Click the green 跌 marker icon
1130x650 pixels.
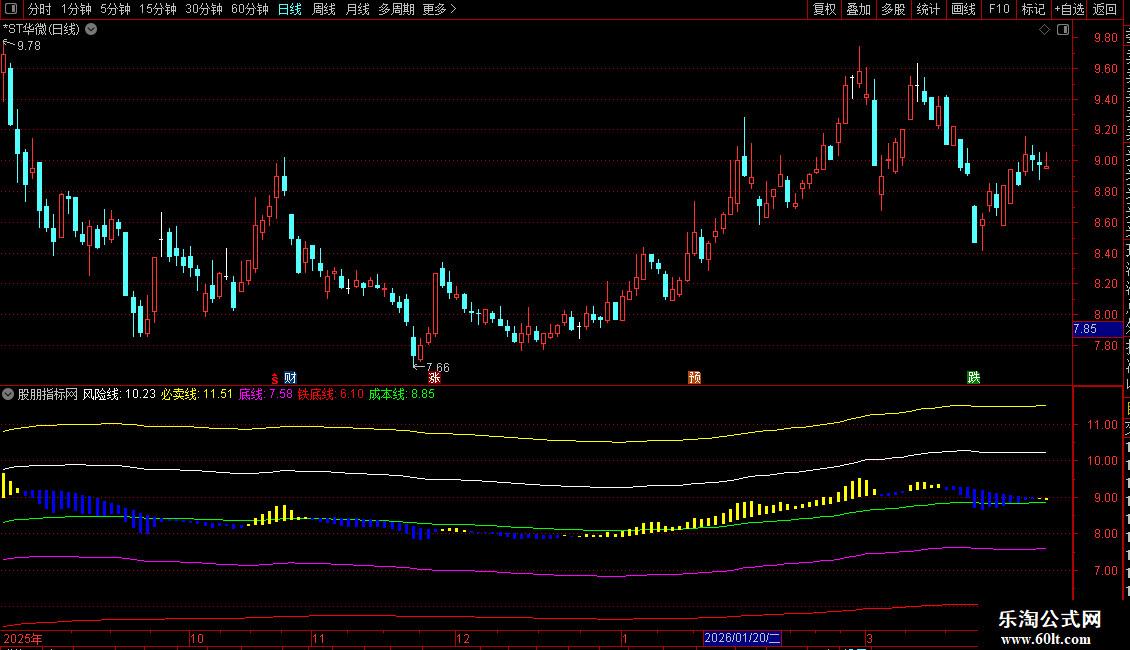[x=974, y=378]
